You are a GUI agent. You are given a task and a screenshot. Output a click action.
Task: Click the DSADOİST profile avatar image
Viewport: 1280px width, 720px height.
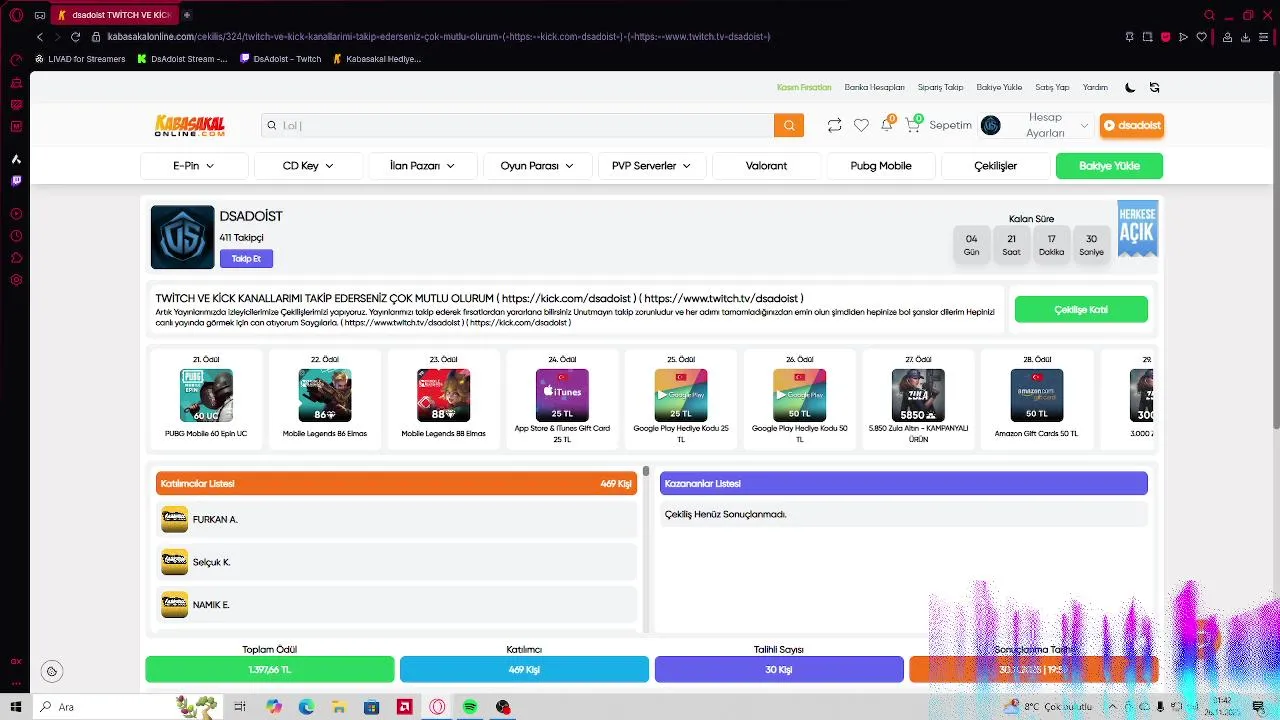182,237
